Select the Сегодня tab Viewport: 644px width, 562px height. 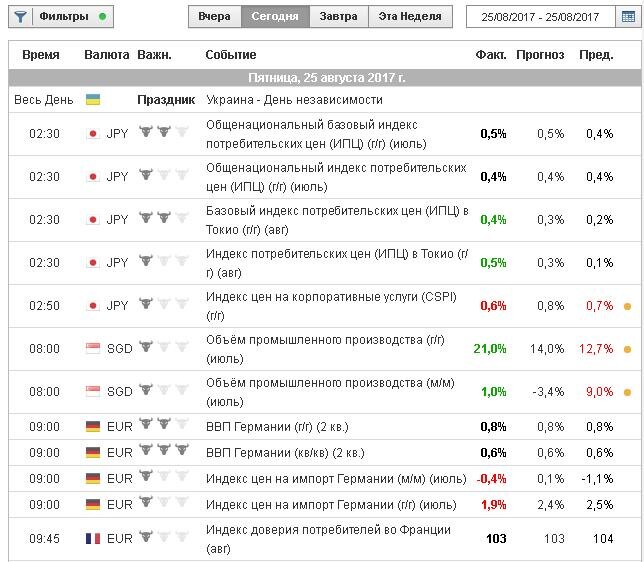(274, 17)
